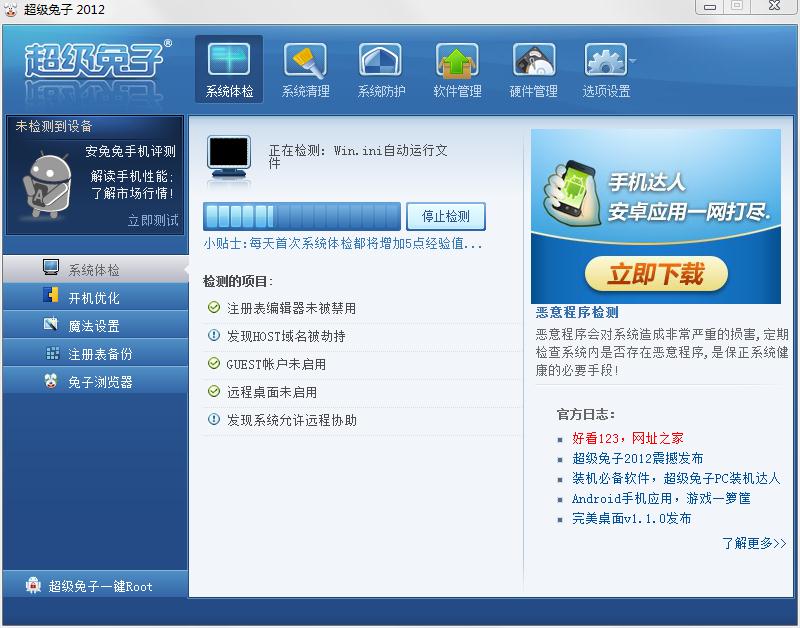800x628 pixels.
Task: Open the 选项设置 gear icon
Action: tap(606, 60)
